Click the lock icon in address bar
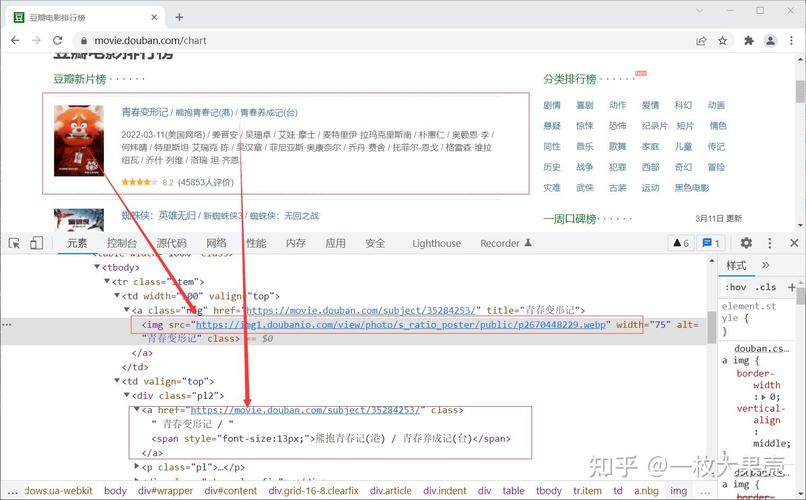Image resolution: width=806 pixels, height=500 pixels. 84,41
